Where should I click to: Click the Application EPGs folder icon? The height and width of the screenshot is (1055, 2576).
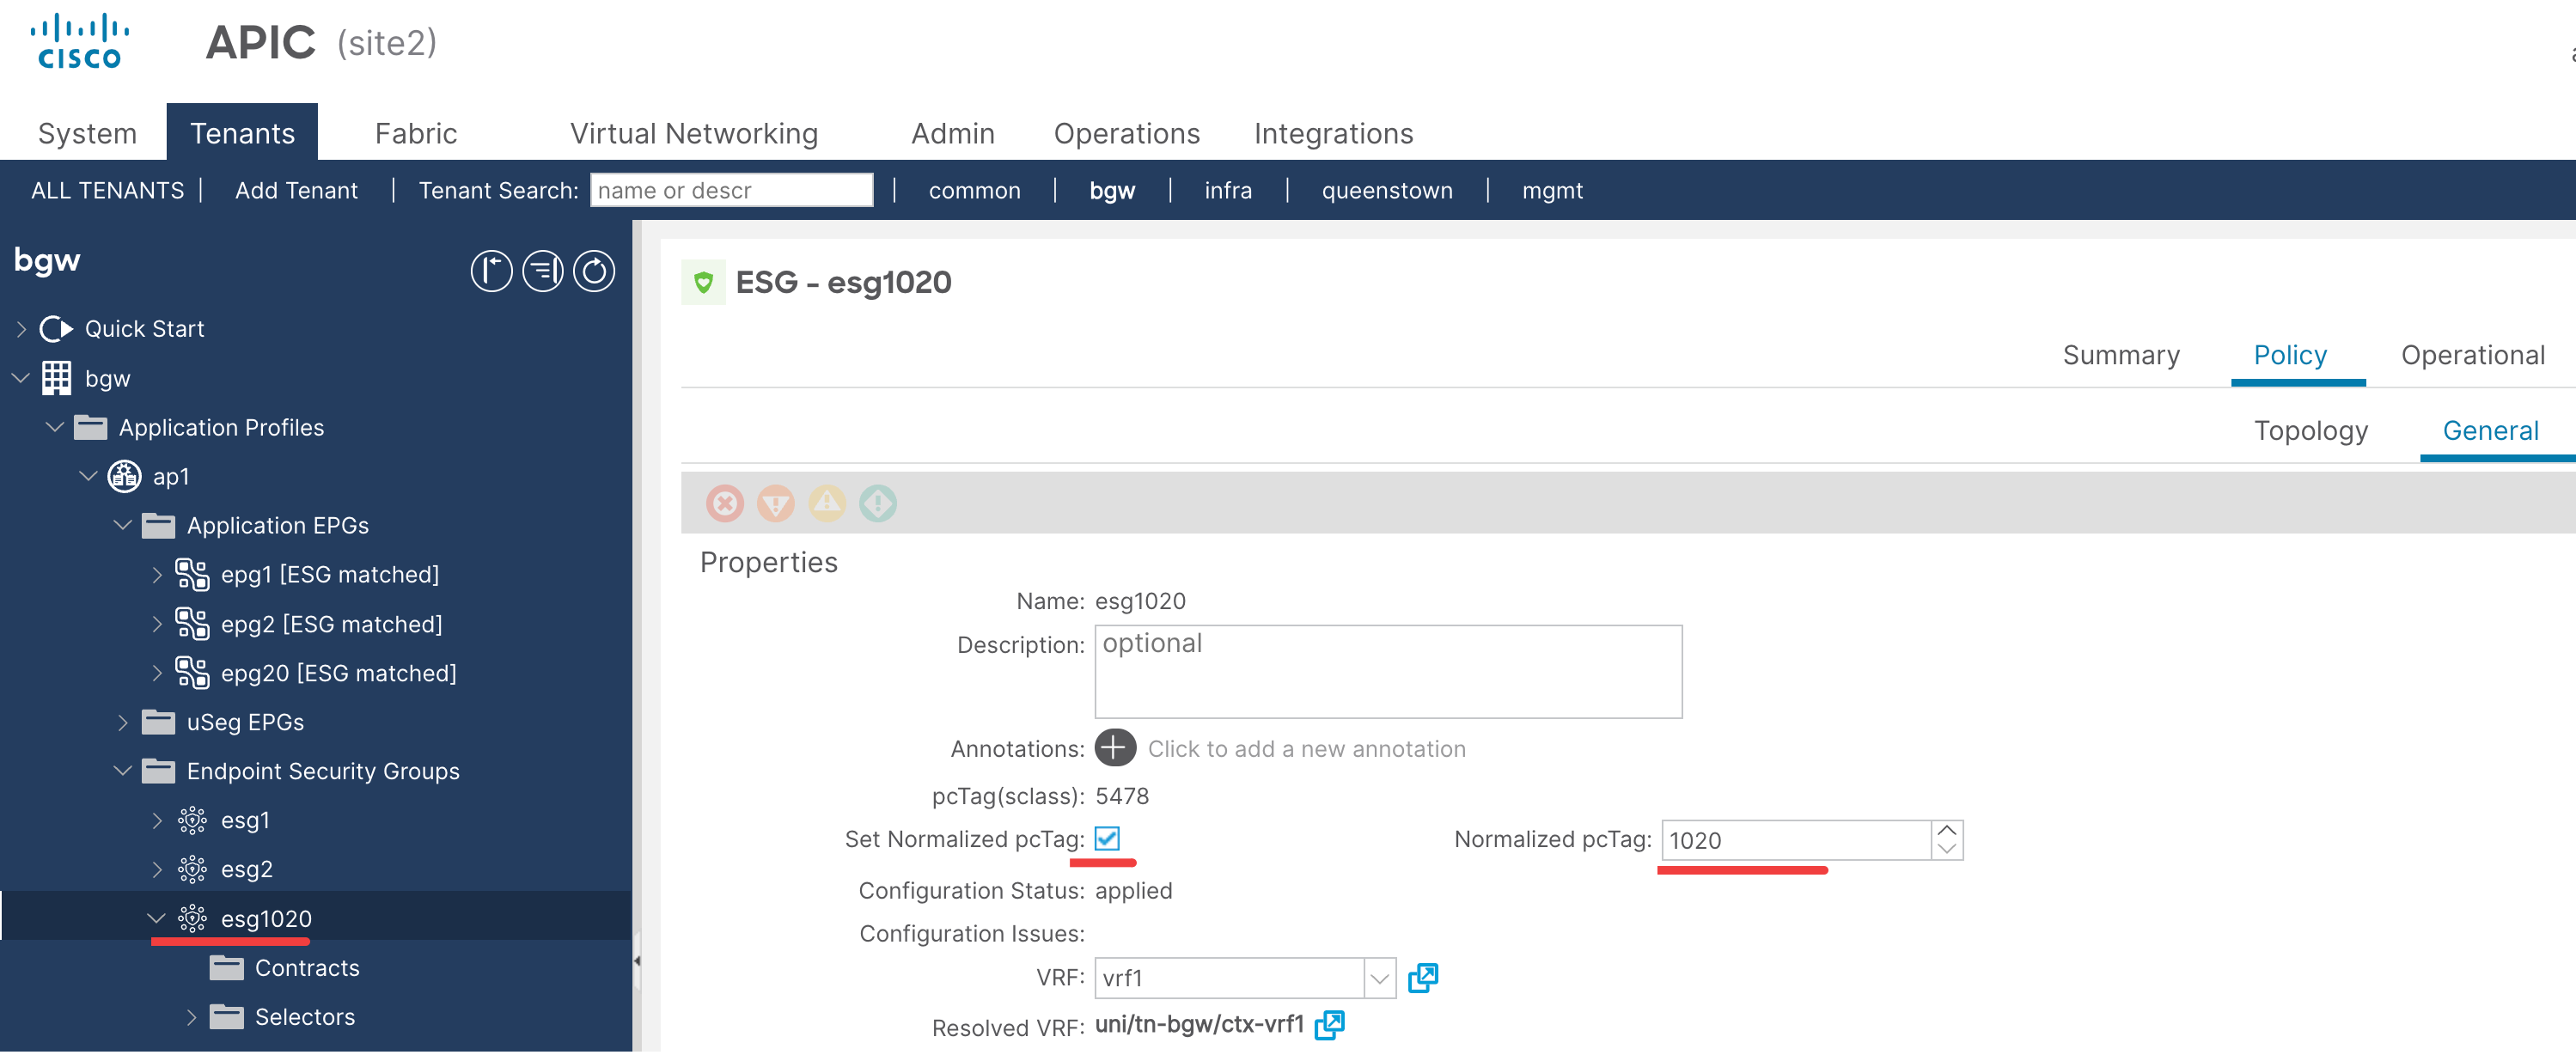(158, 526)
